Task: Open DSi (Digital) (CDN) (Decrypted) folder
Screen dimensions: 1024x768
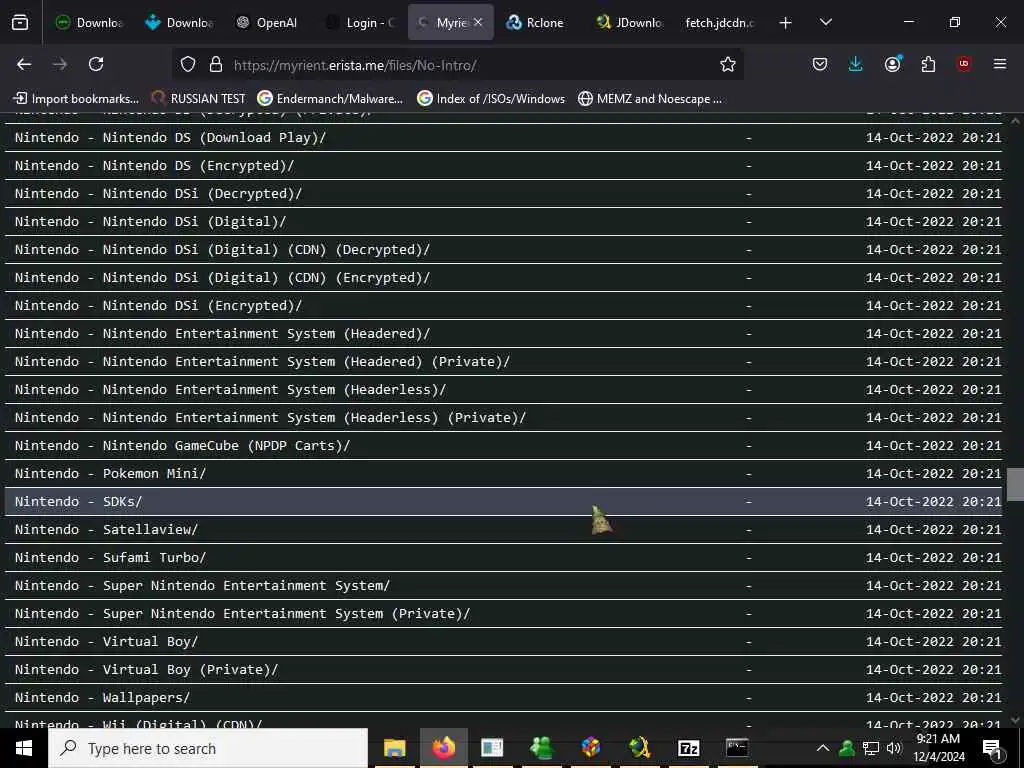Action: point(222,250)
